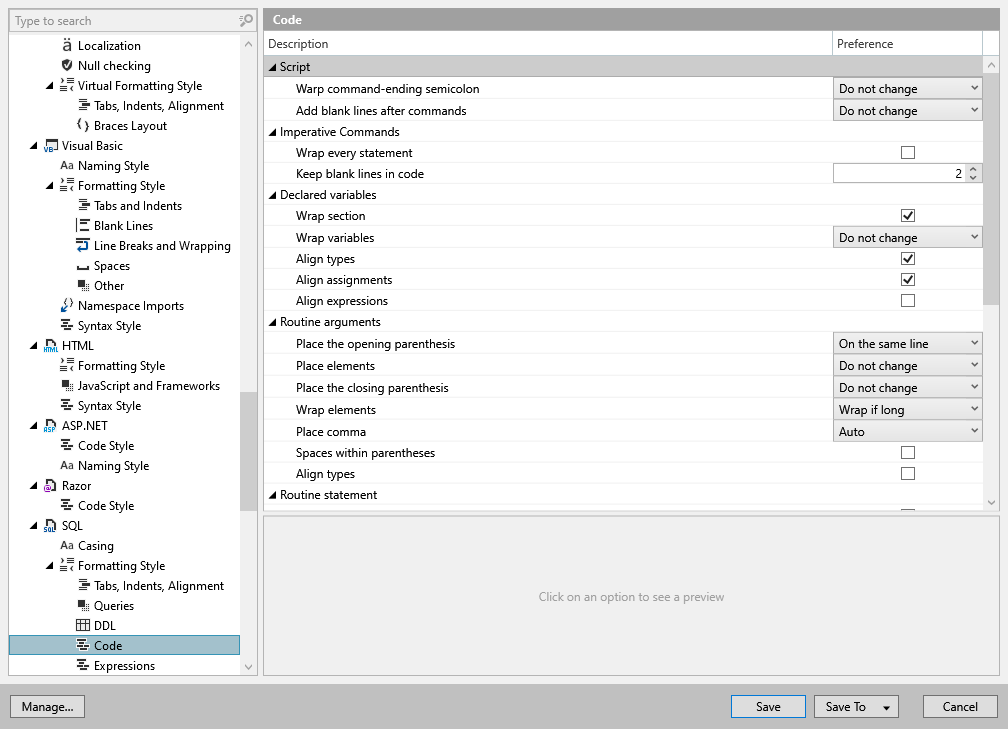
Task: Click the Preference column header
Action: (x=907, y=44)
